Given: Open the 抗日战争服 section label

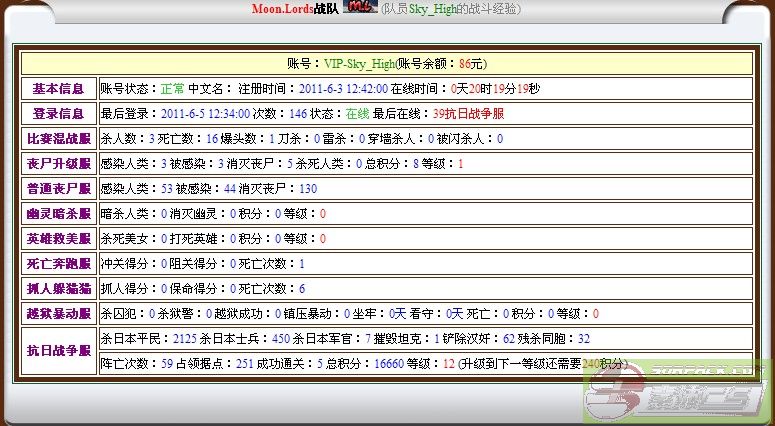Looking at the screenshot, I should (x=59, y=351).
